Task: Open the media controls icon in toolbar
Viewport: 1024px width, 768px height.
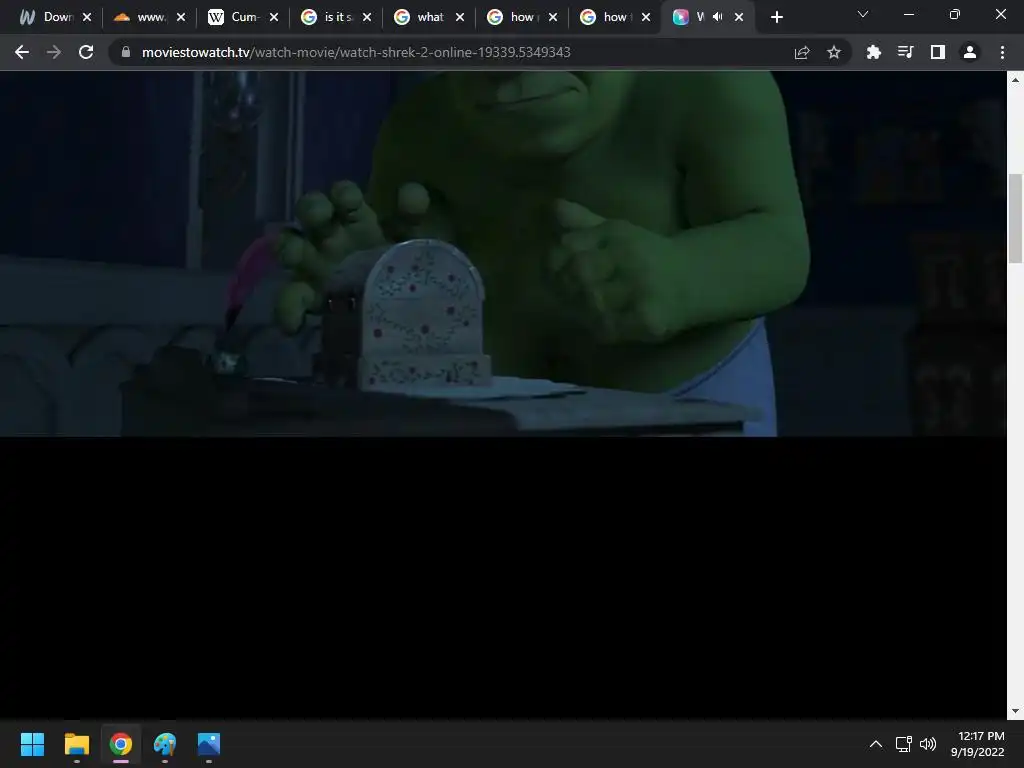Action: click(x=905, y=52)
